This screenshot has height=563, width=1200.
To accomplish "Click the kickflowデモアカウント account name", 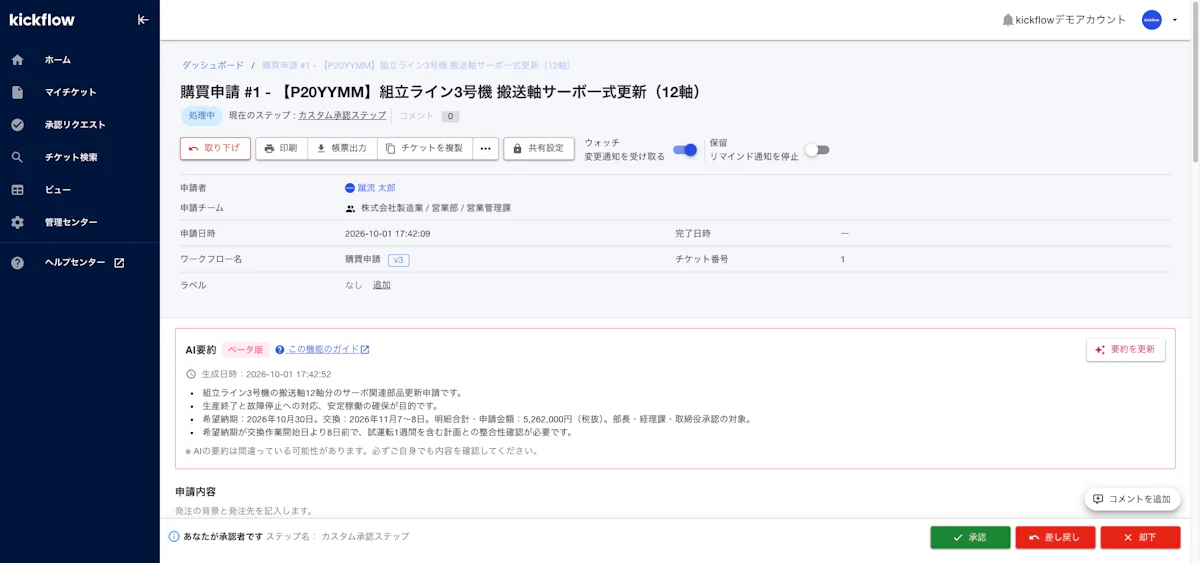I will pyautogui.click(x=1071, y=20).
